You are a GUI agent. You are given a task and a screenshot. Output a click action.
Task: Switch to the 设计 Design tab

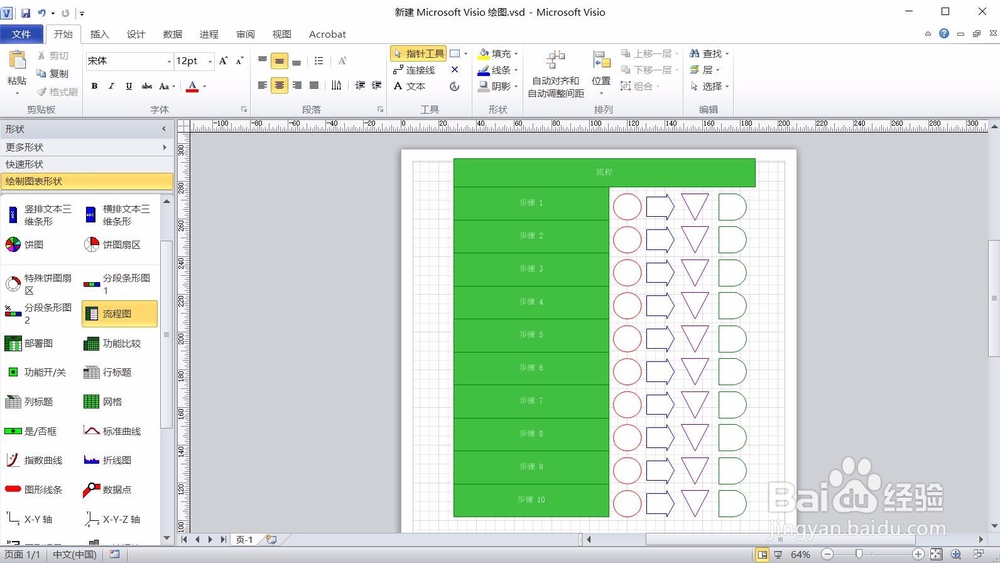(136, 34)
